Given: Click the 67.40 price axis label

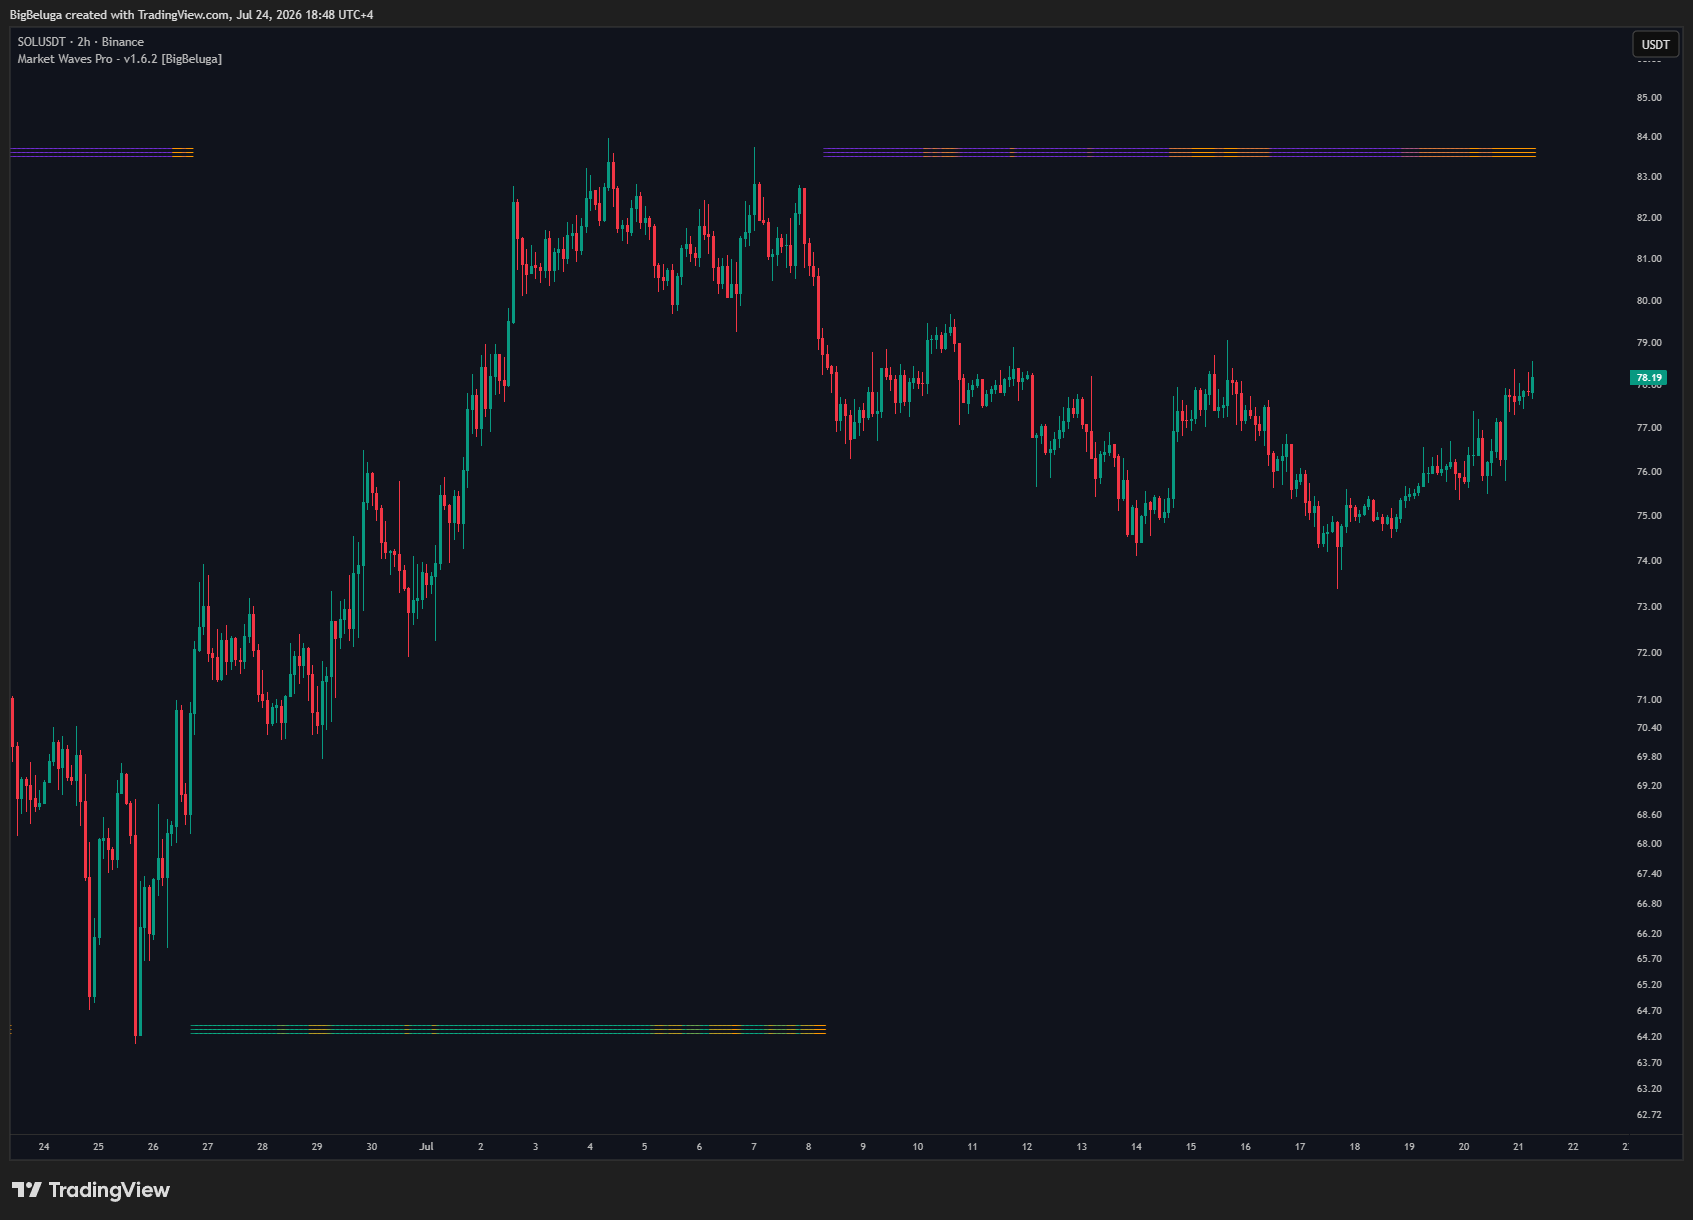Looking at the screenshot, I should click(1649, 874).
